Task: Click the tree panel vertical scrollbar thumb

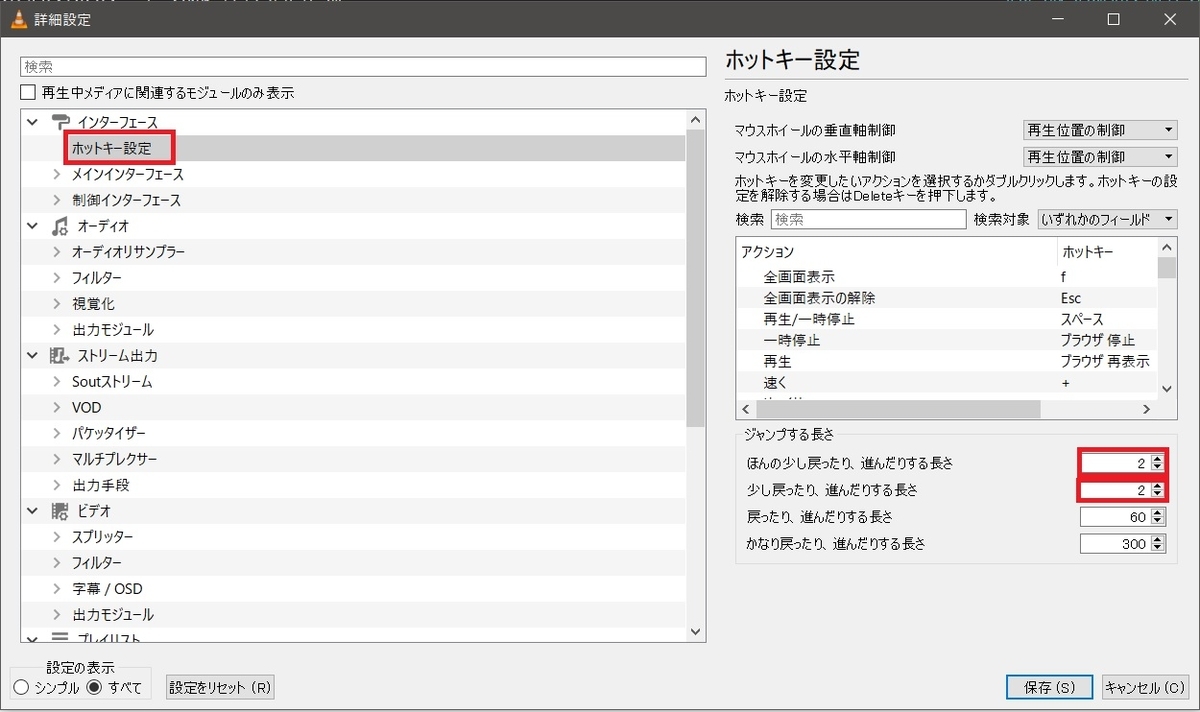Action: coord(697,279)
